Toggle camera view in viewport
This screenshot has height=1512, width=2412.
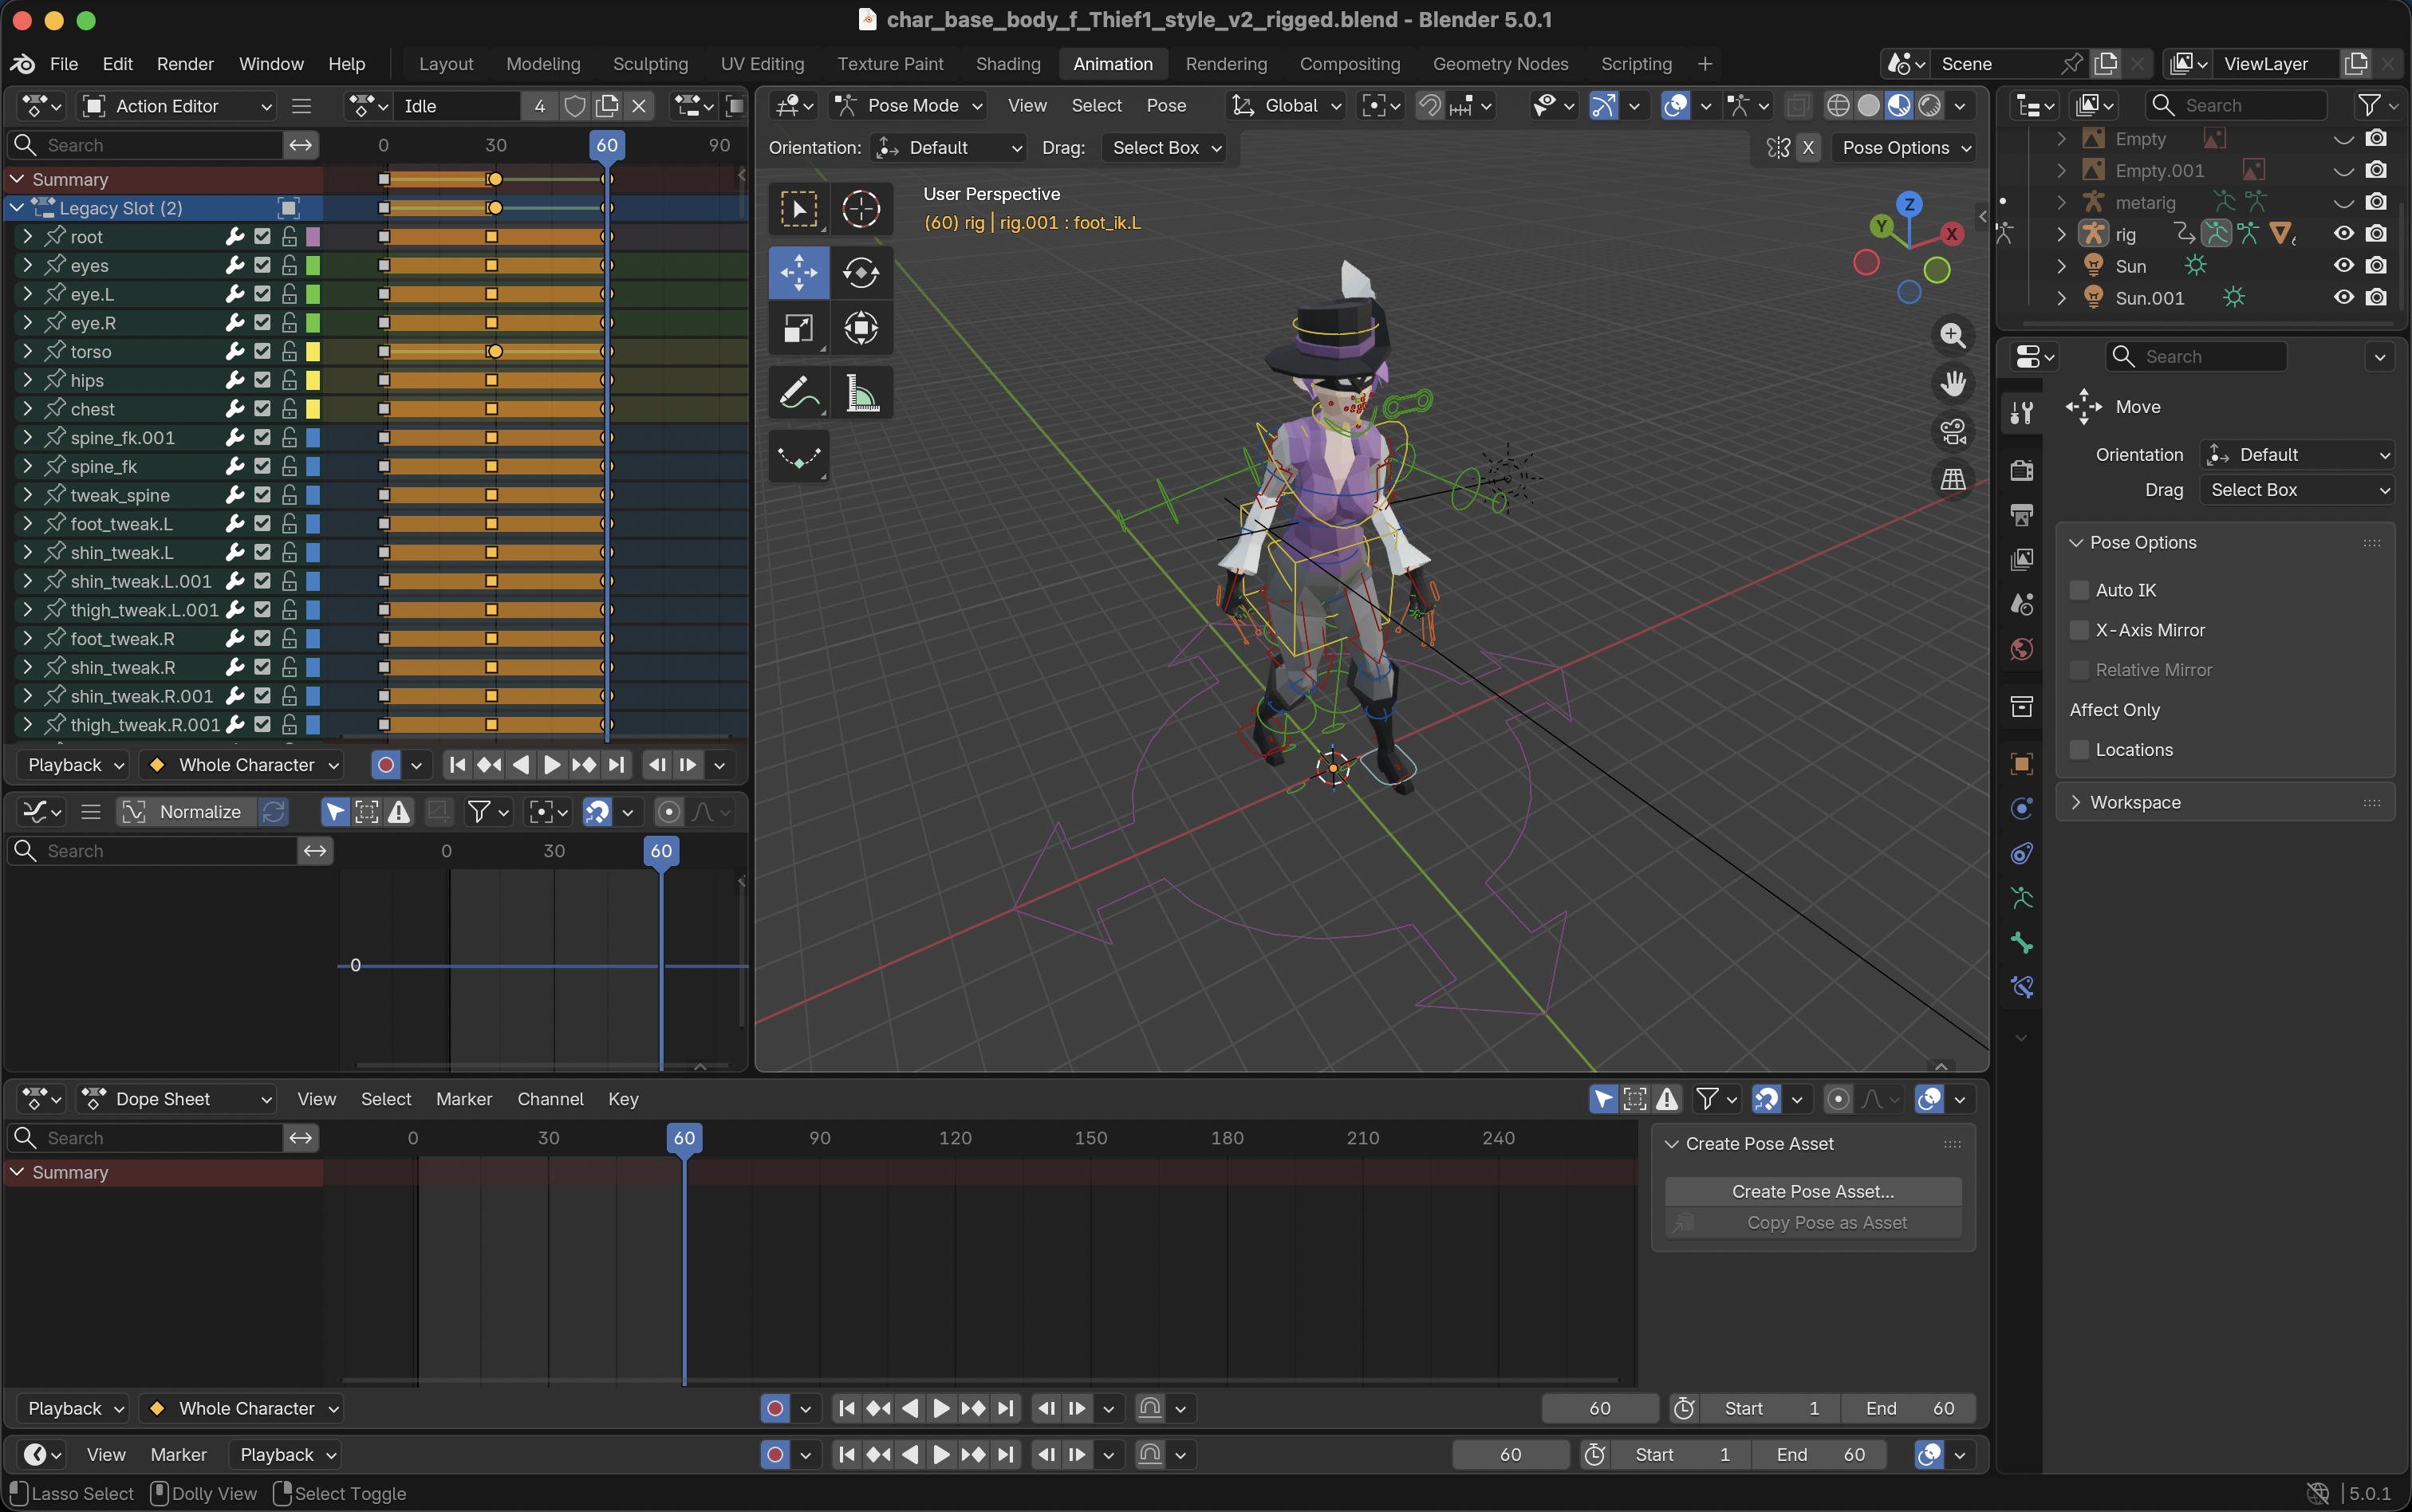pos(1952,431)
